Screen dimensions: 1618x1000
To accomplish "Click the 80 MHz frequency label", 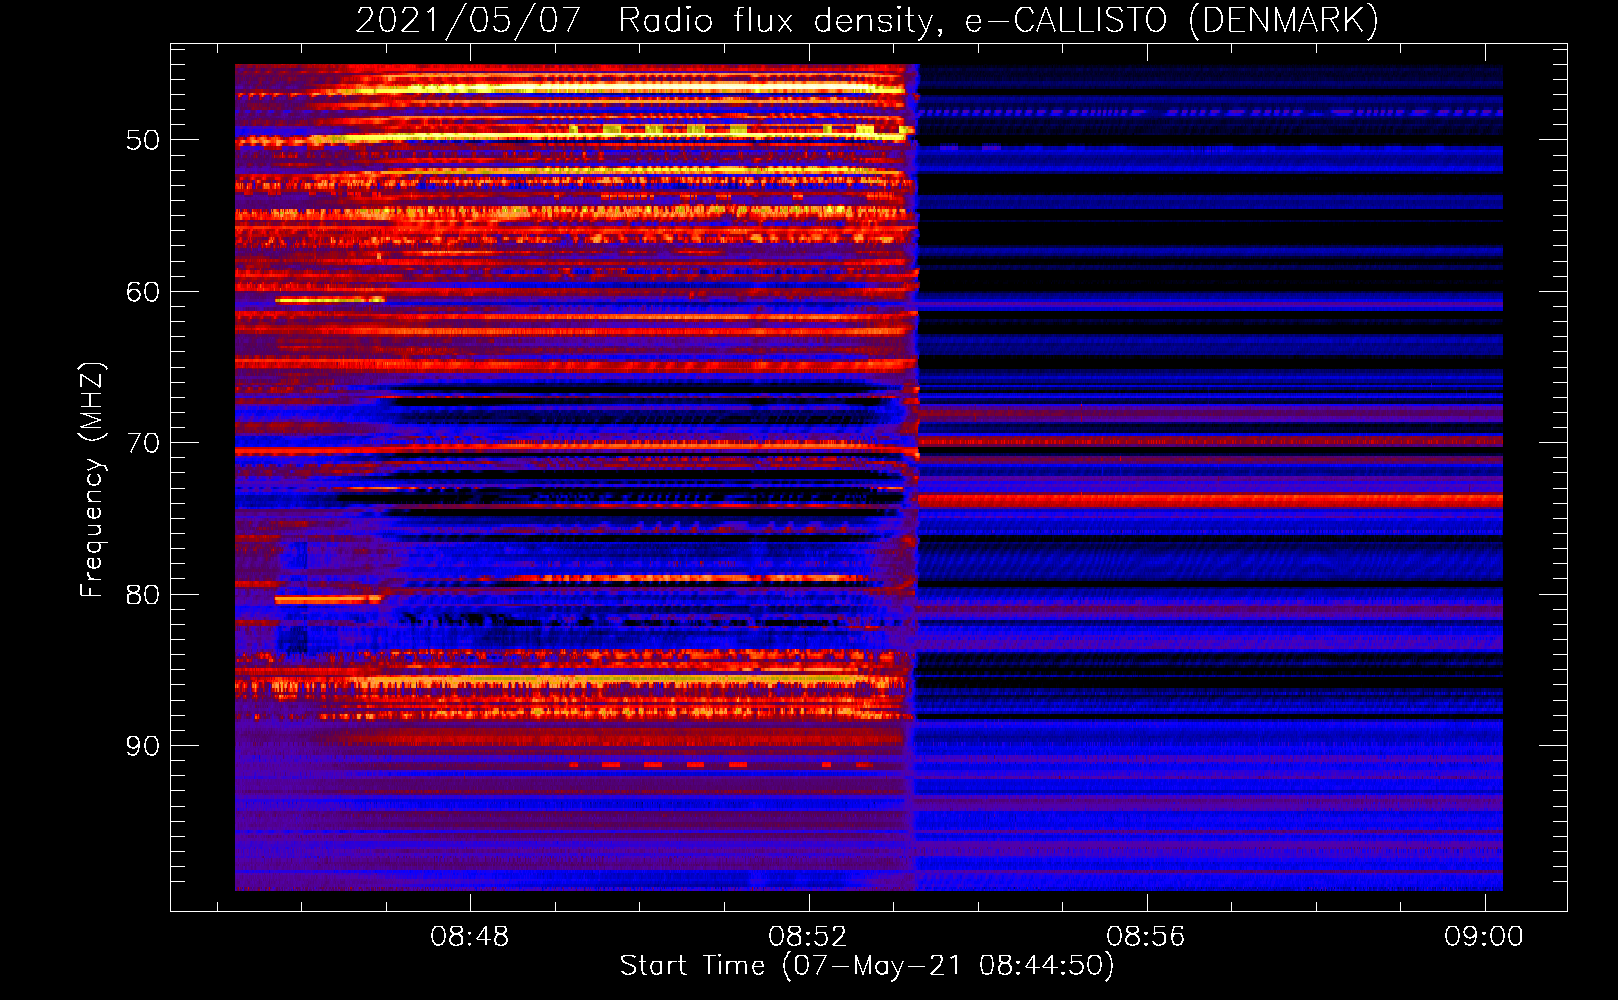I will pos(142,595).
